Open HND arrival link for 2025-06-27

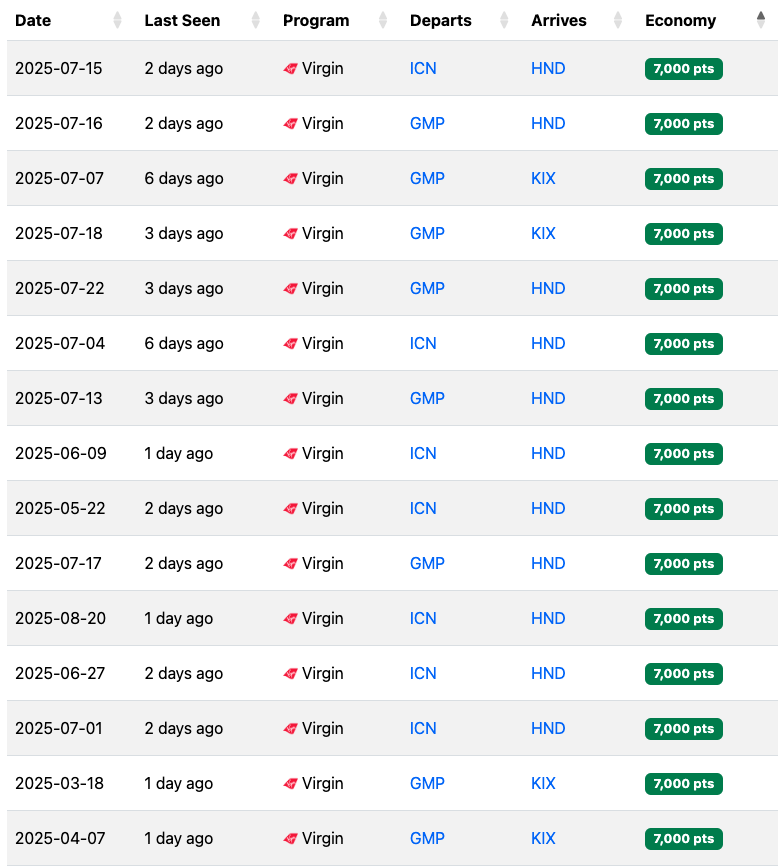(548, 673)
